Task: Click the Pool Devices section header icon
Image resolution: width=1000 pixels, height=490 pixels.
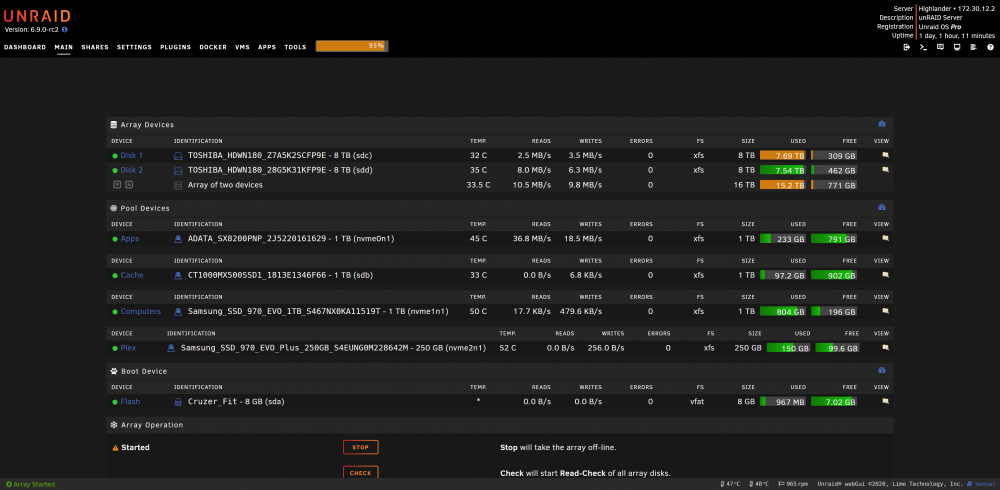Action: [x=114, y=208]
